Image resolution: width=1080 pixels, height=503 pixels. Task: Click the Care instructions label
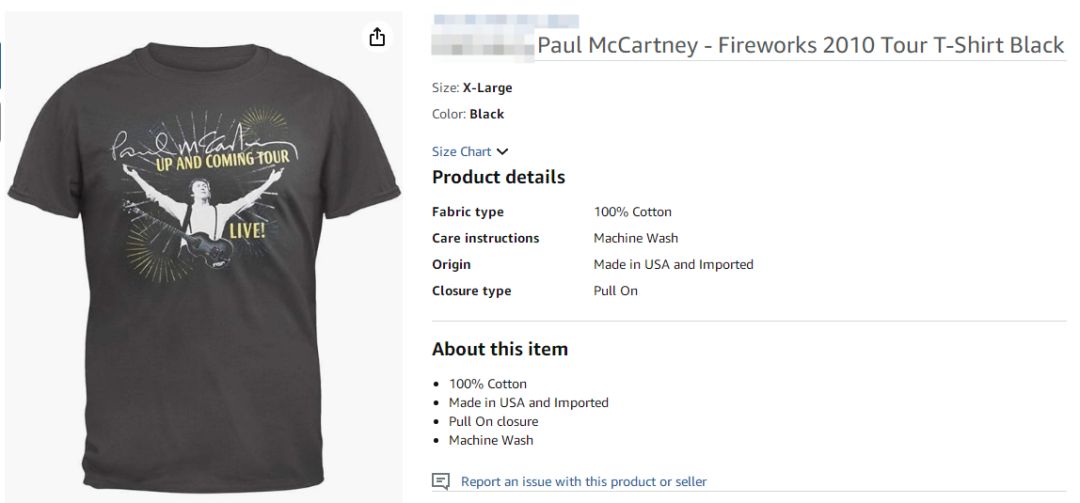(485, 238)
